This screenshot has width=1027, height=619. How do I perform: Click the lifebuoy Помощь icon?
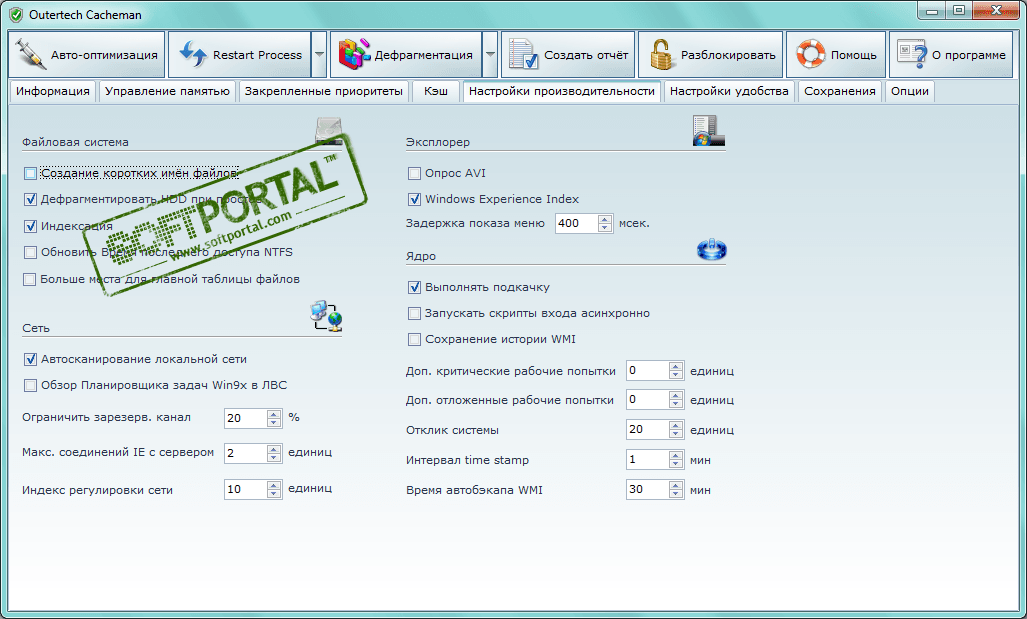(x=810, y=54)
